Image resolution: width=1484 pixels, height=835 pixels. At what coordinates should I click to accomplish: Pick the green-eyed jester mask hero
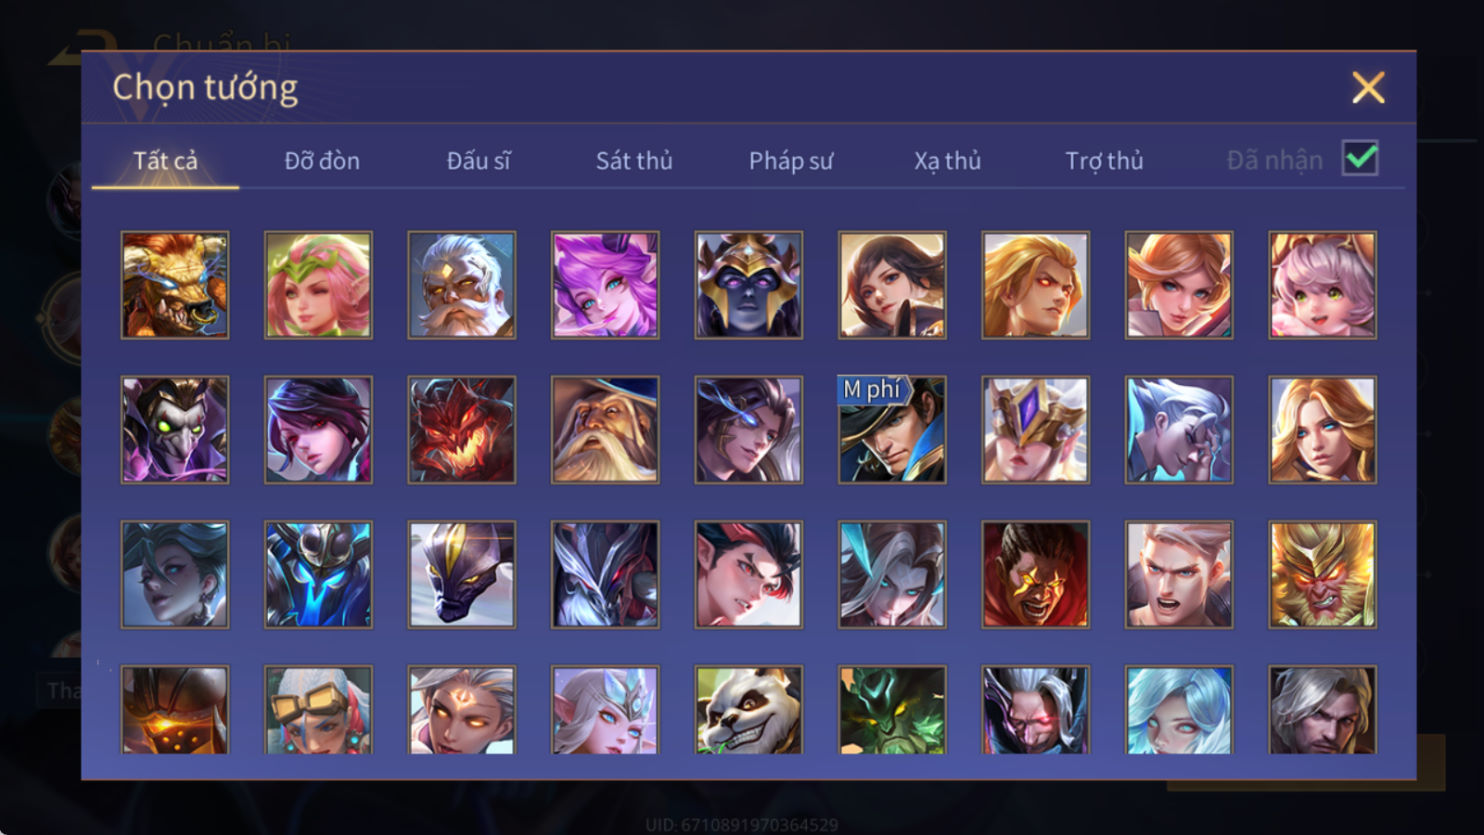point(175,430)
